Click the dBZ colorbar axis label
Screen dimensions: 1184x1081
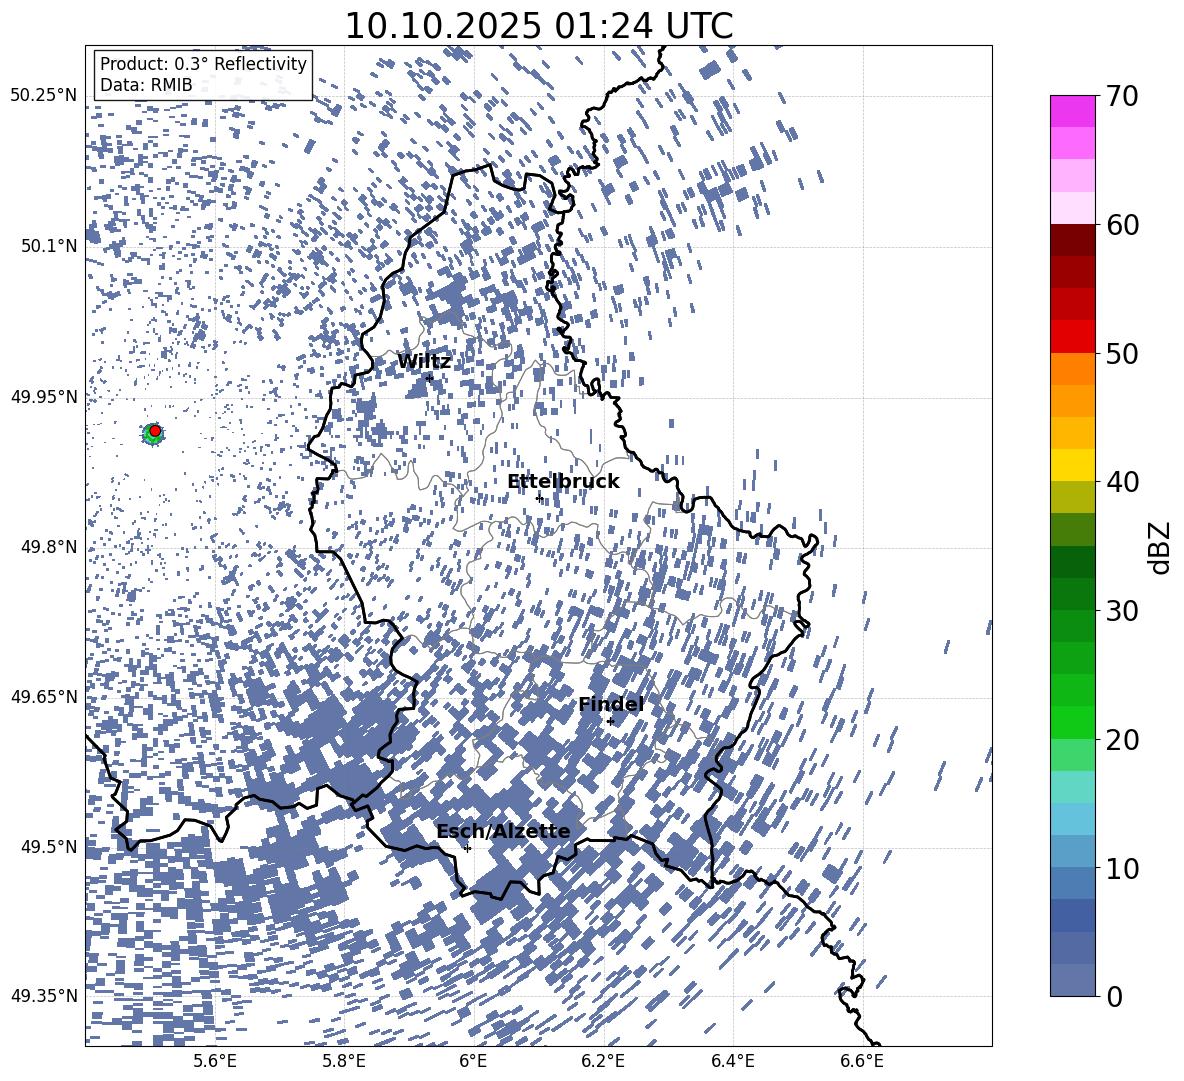(x=1160, y=547)
